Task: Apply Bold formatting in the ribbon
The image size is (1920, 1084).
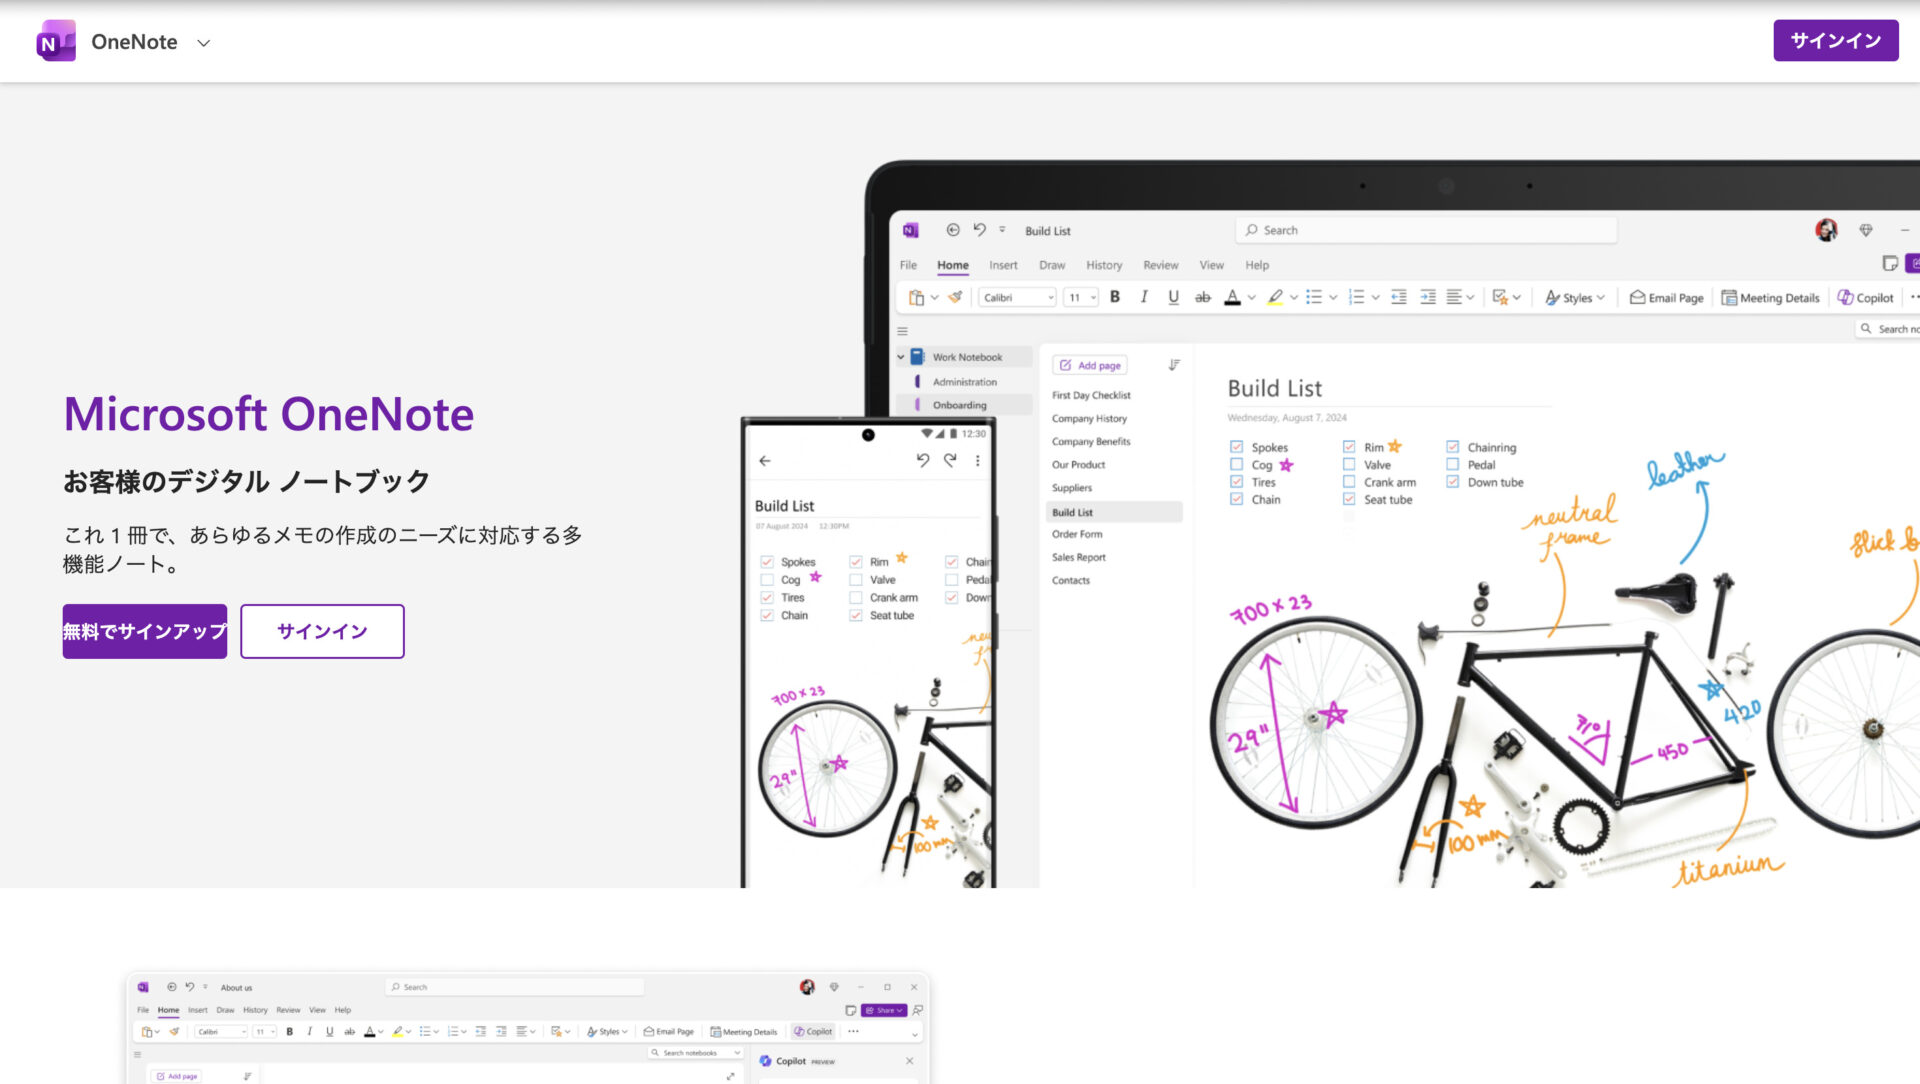Action: (1114, 297)
